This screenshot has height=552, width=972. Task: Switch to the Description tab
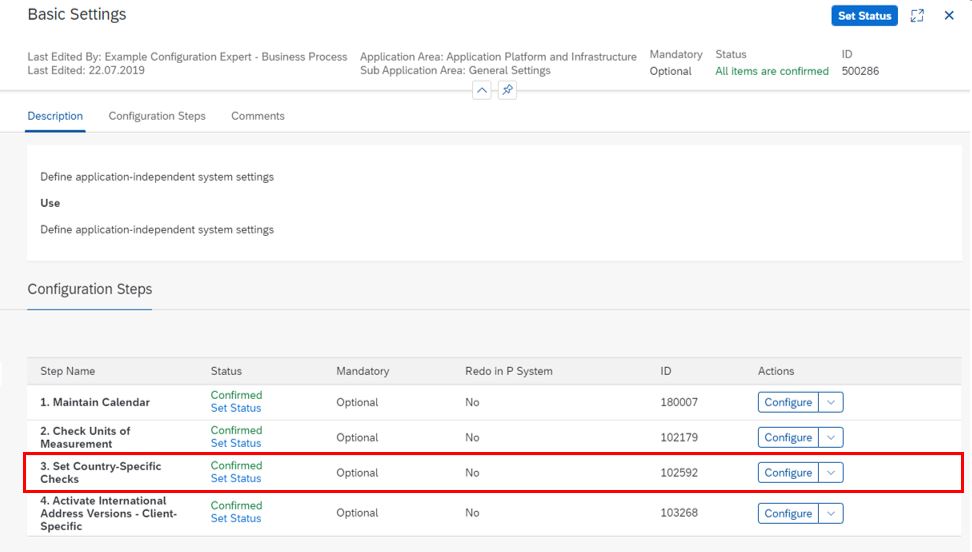click(55, 116)
